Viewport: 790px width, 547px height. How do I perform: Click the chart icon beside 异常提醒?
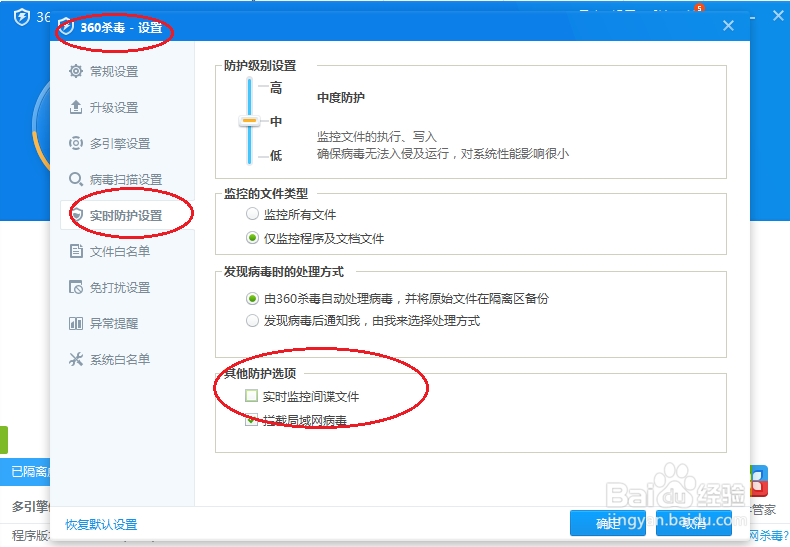tap(76, 323)
